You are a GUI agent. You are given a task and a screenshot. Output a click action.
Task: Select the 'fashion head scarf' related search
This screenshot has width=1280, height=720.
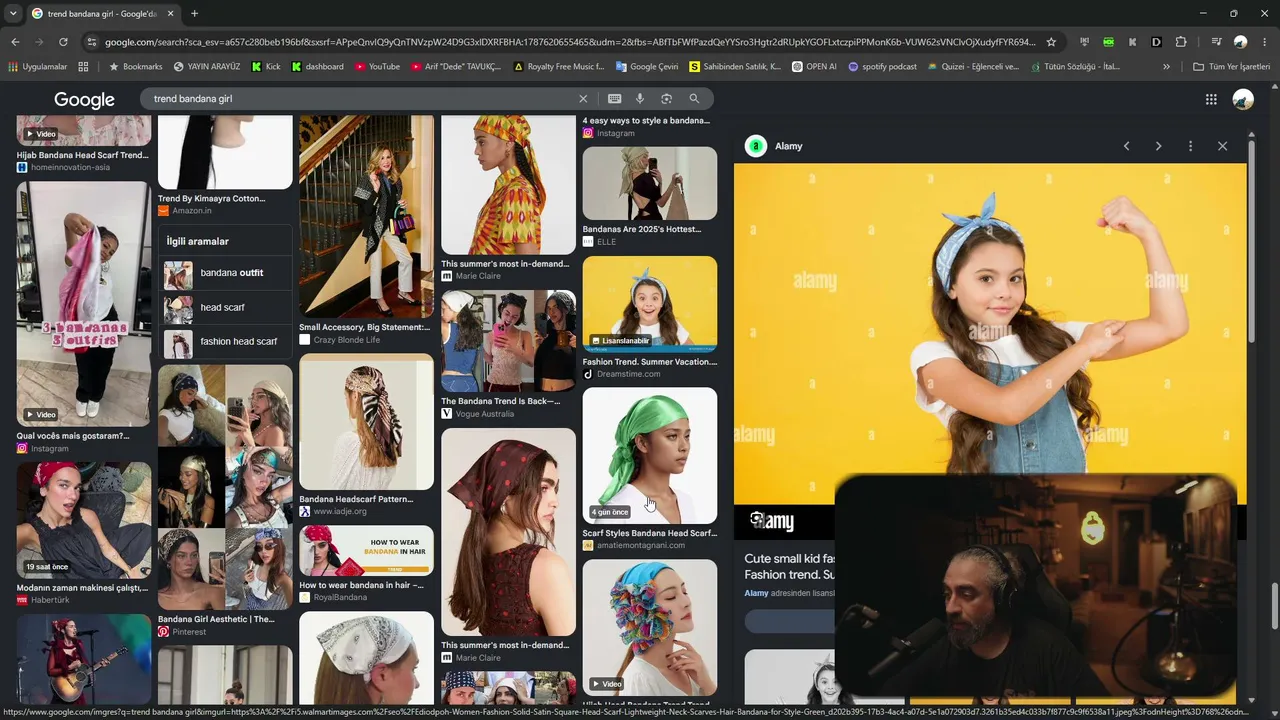[x=226, y=342]
